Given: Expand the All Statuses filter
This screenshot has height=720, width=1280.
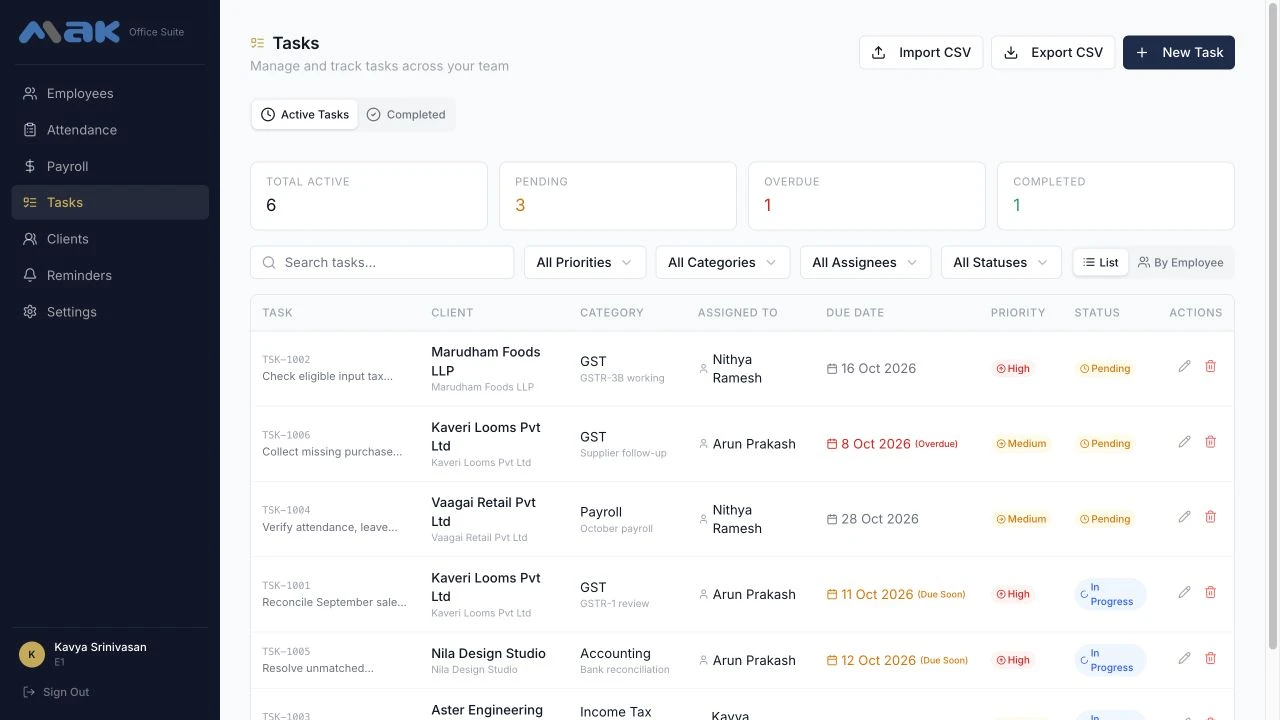Looking at the screenshot, I should coord(1001,263).
